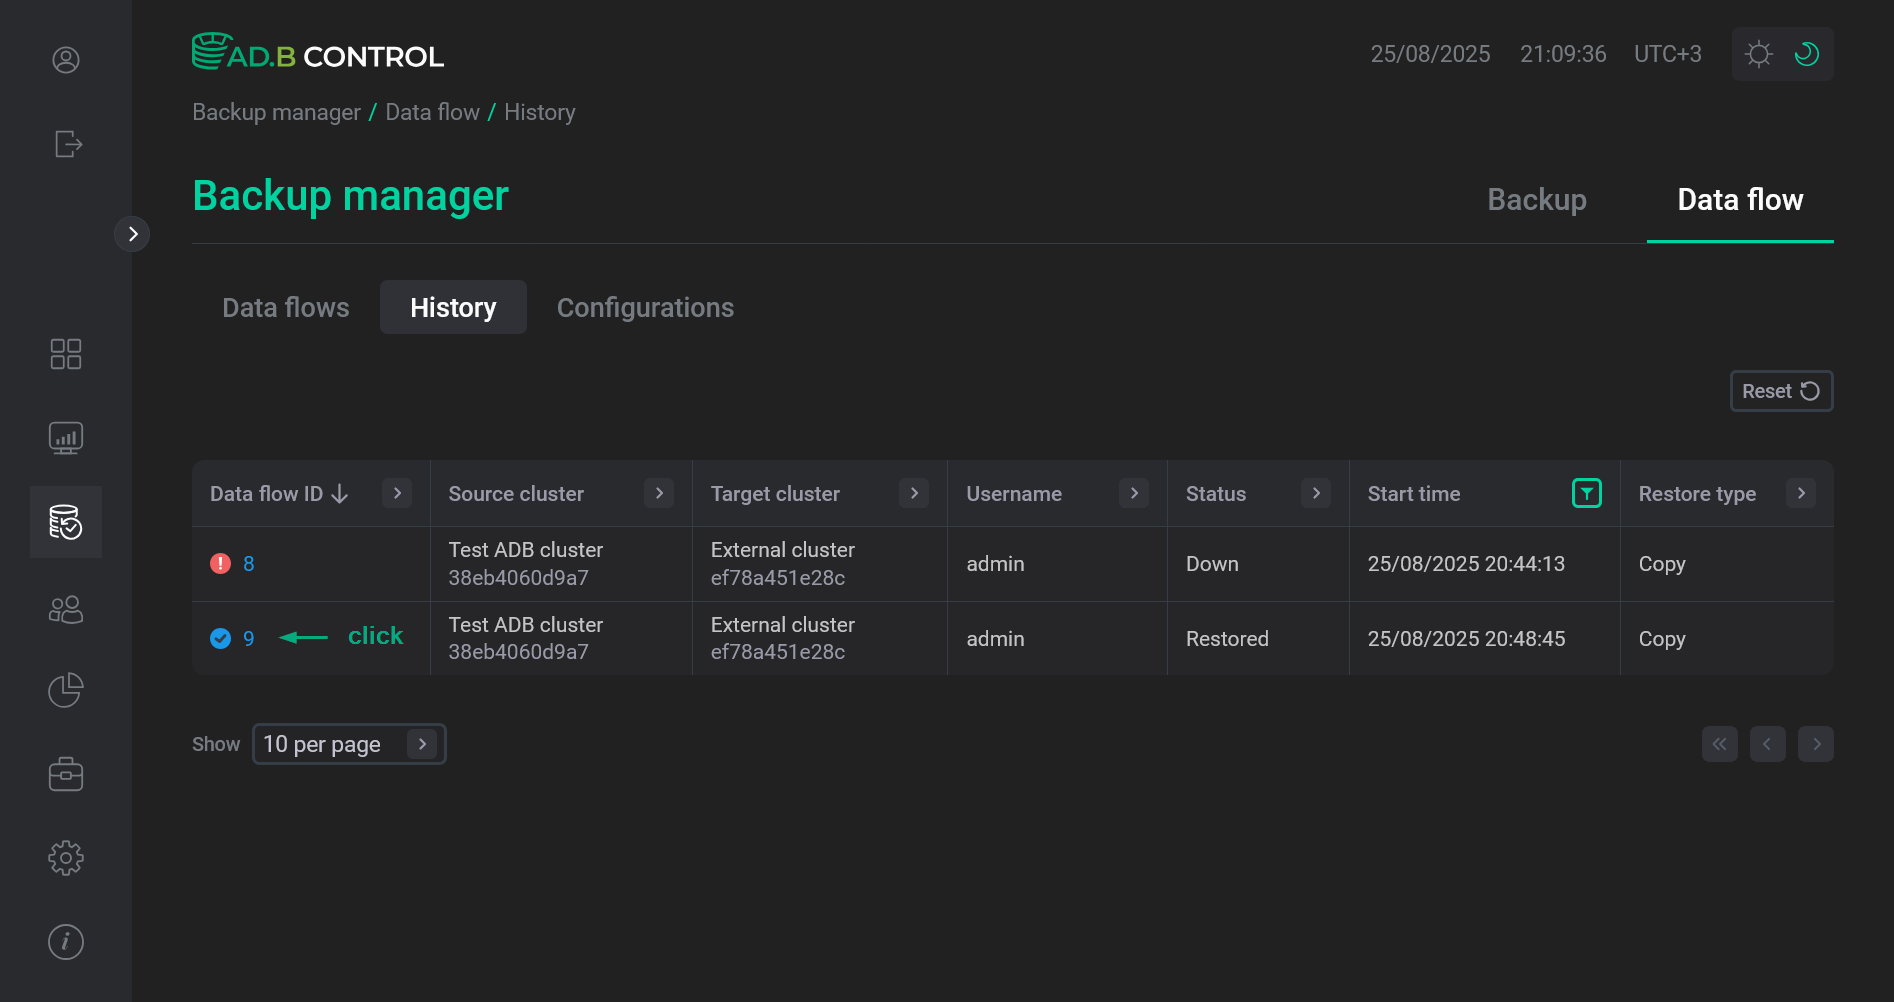
Task: Click the info icon at sidebar bottom
Action: click(x=65, y=941)
